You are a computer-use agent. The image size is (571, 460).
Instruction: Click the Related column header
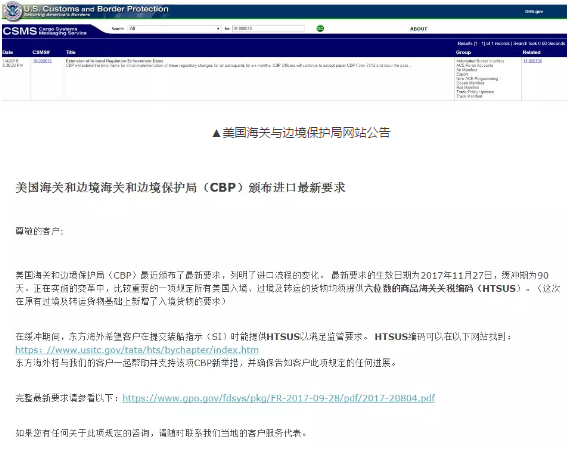tap(531, 52)
